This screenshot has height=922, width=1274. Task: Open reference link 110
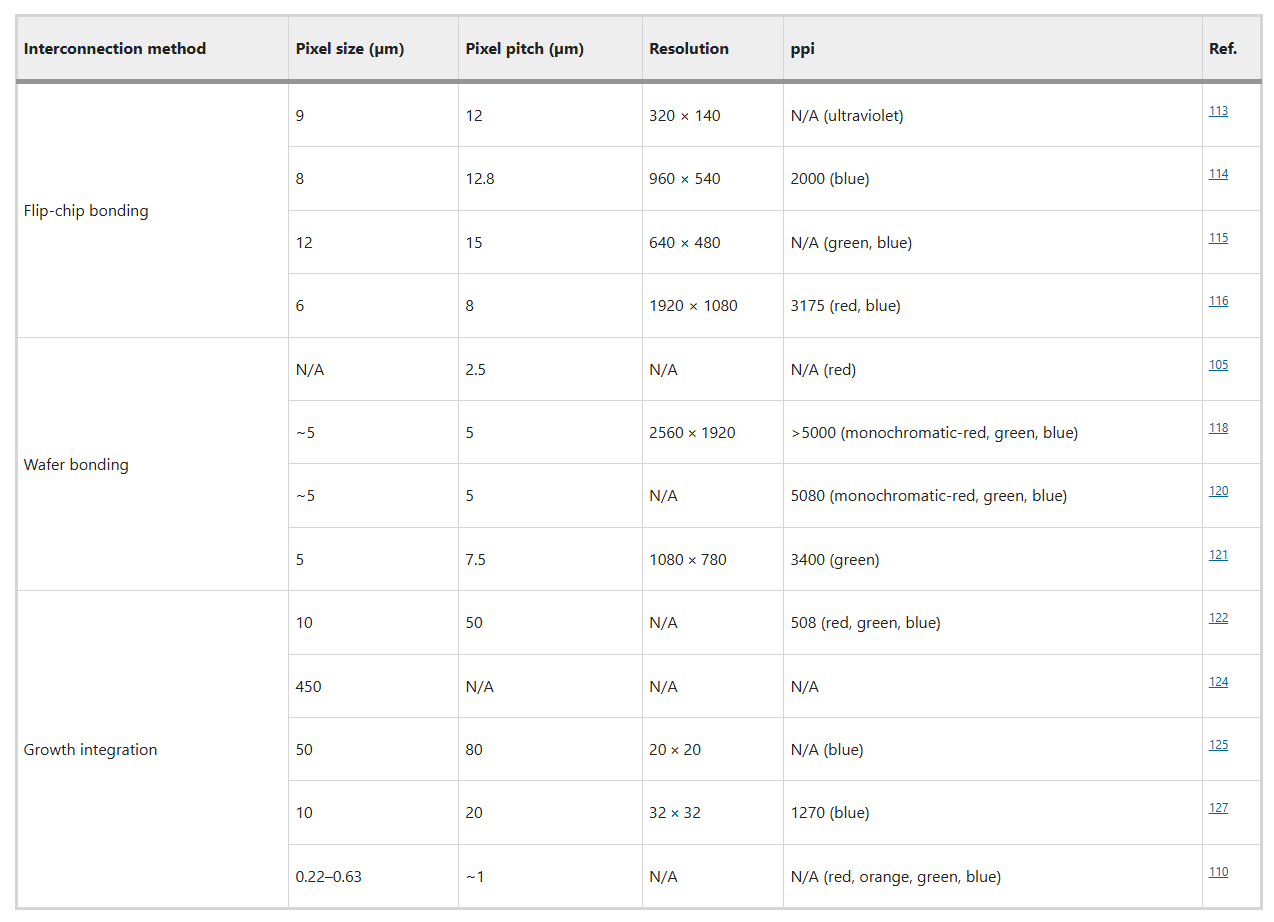coord(1218,872)
